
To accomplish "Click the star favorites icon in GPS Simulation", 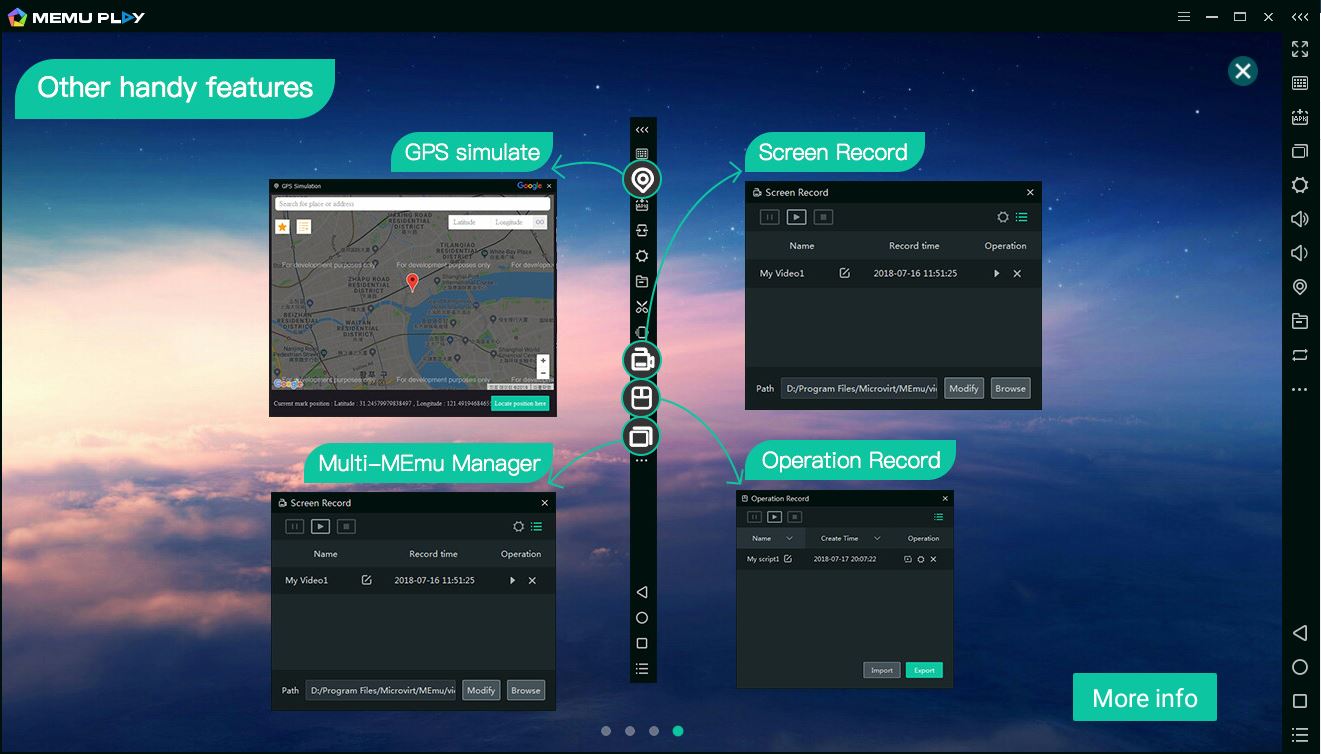I will [x=282, y=227].
